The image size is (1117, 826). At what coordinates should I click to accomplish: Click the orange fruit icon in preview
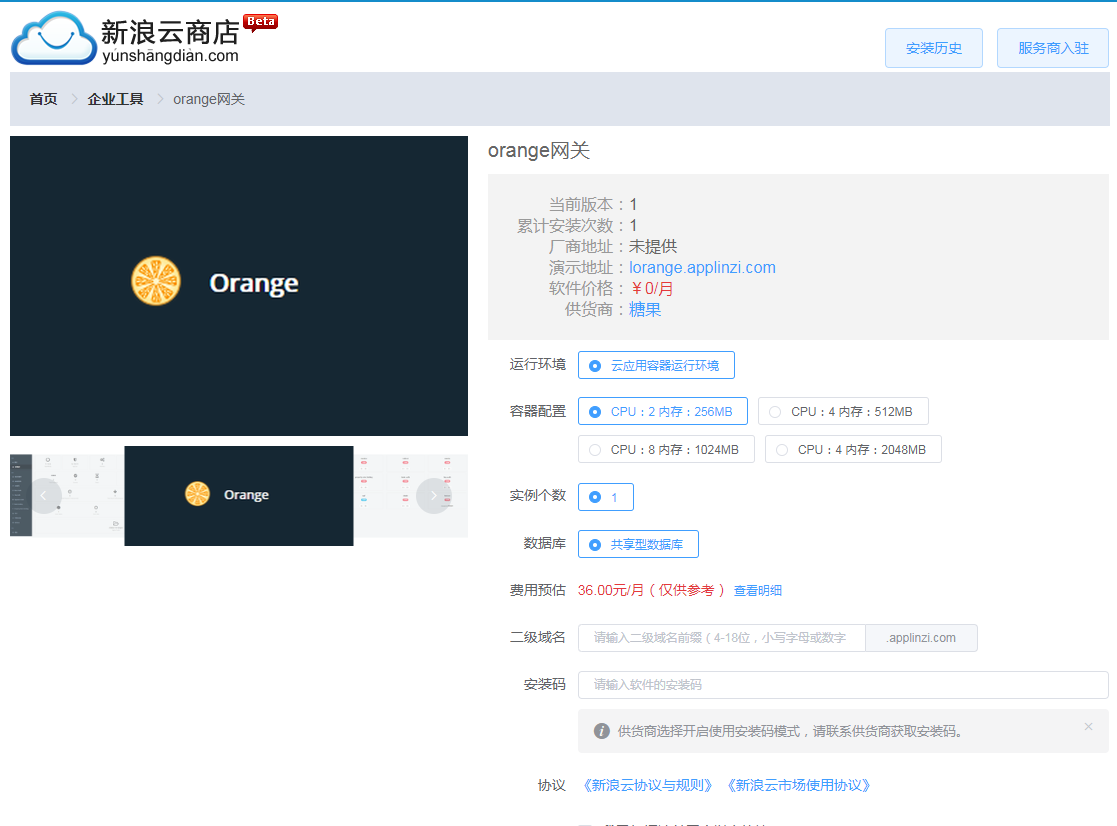(x=156, y=281)
